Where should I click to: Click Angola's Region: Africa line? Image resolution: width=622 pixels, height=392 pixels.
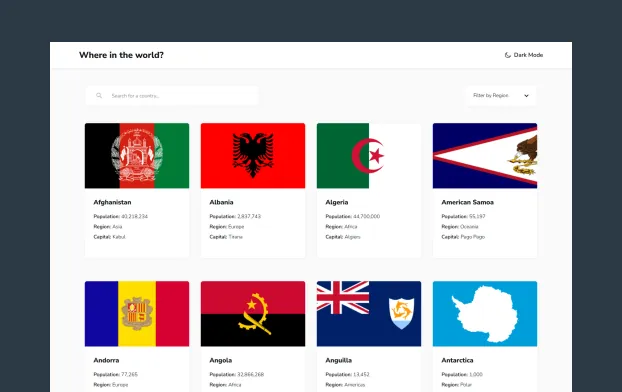tap(225, 385)
